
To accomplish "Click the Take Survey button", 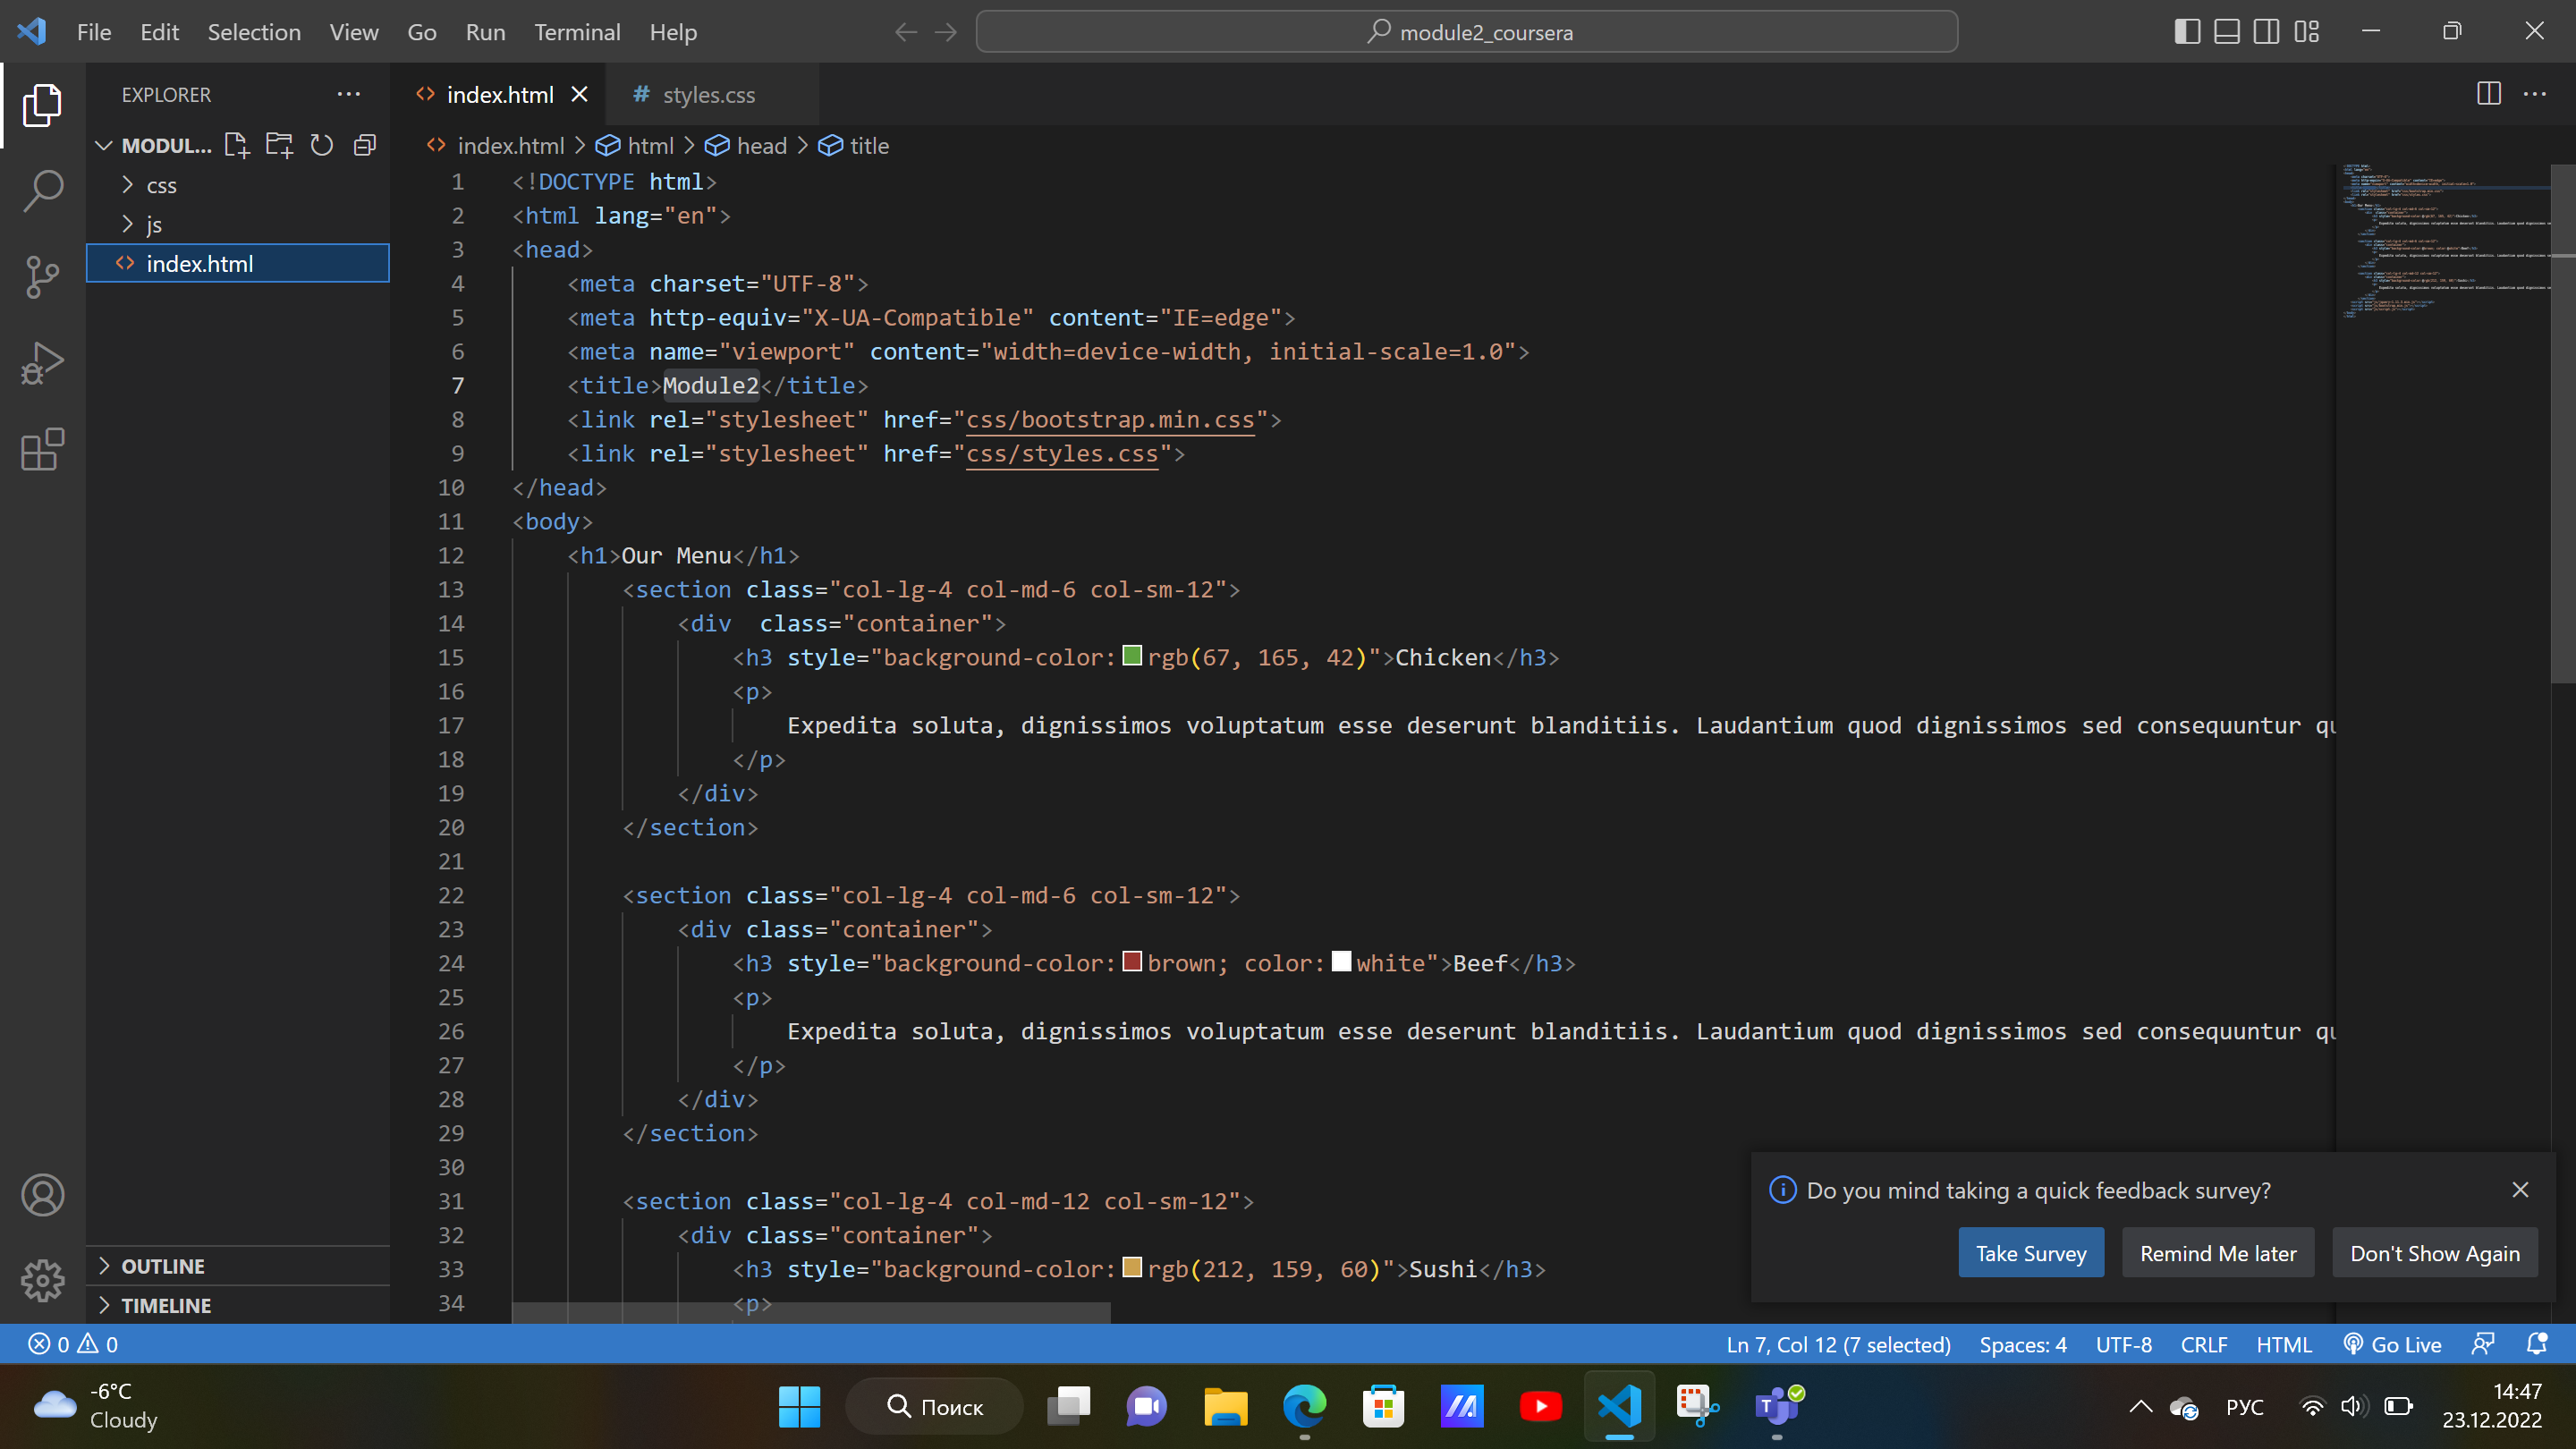I will click(2031, 1253).
